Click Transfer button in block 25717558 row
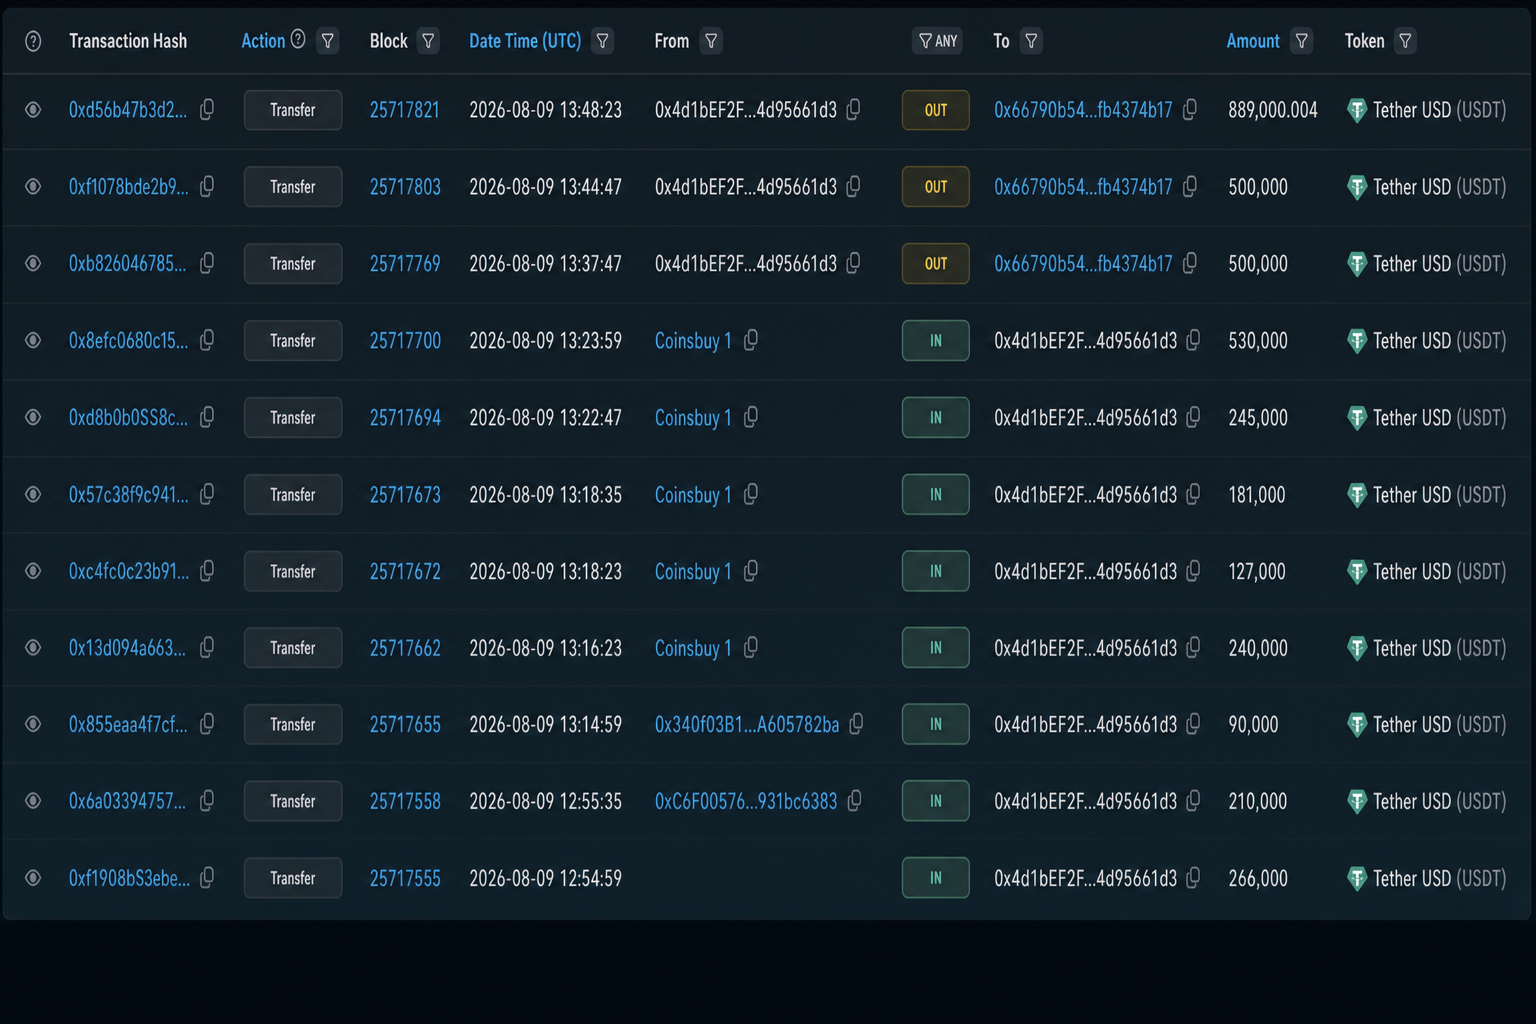The width and height of the screenshot is (1536, 1024). tap(293, 801)
